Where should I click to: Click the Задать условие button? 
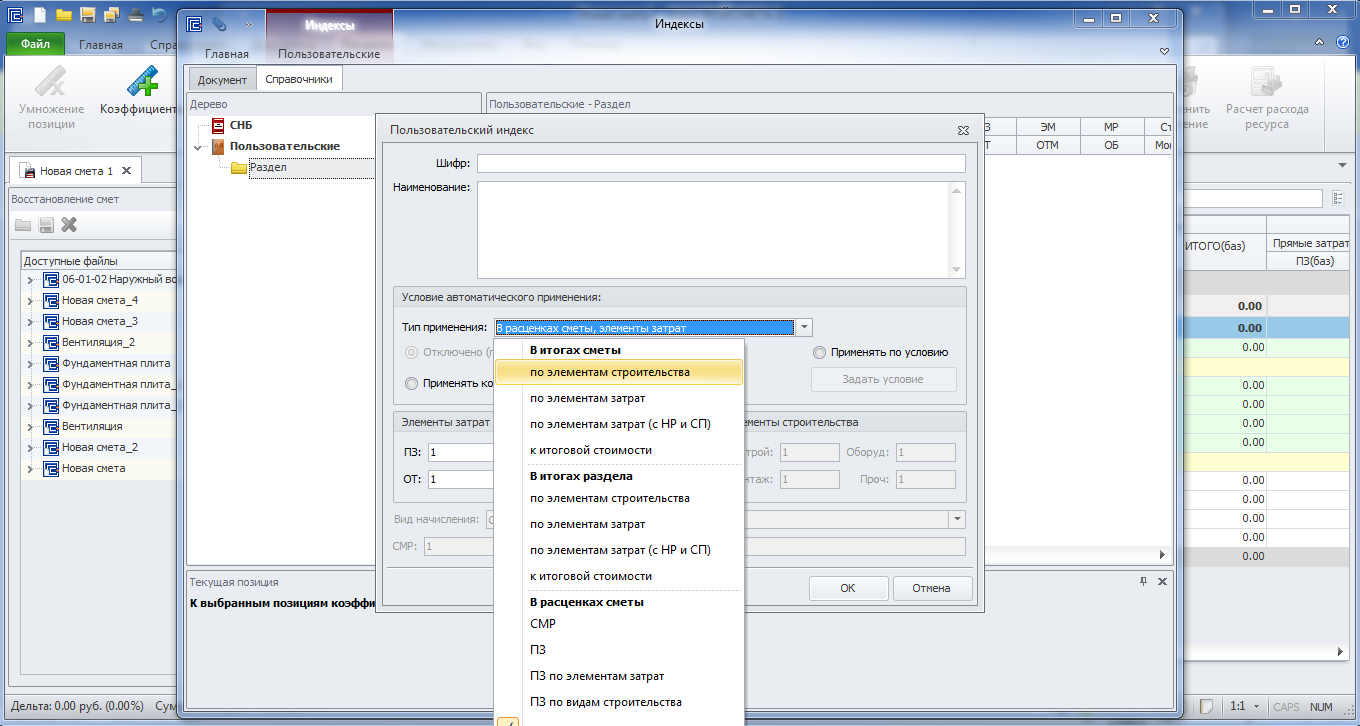click(884, 380)
